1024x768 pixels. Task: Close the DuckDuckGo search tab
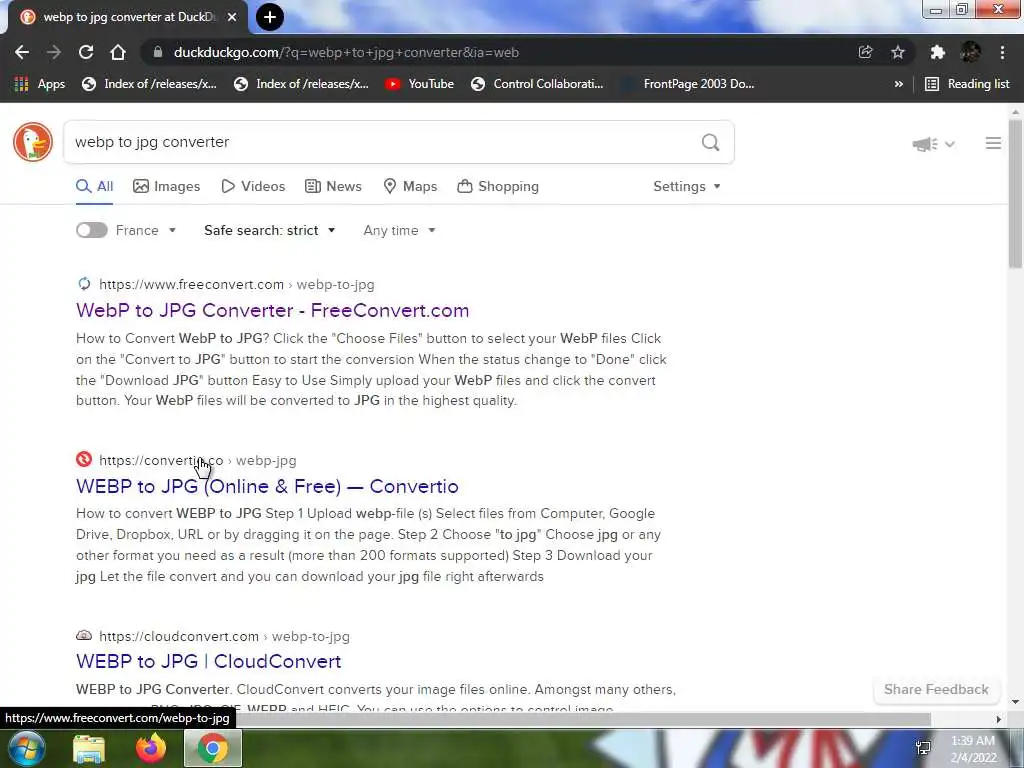point(232,17)
